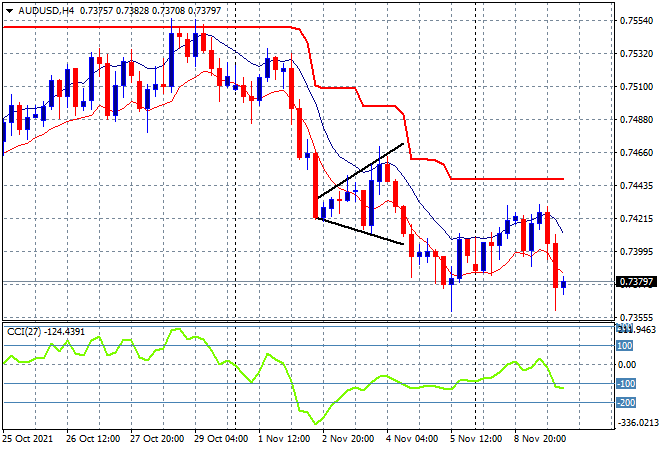This screenshot has width=660, height=450.
Task: Click the 1 Nov 12:00 time label
Action: [x=284, y=439]
